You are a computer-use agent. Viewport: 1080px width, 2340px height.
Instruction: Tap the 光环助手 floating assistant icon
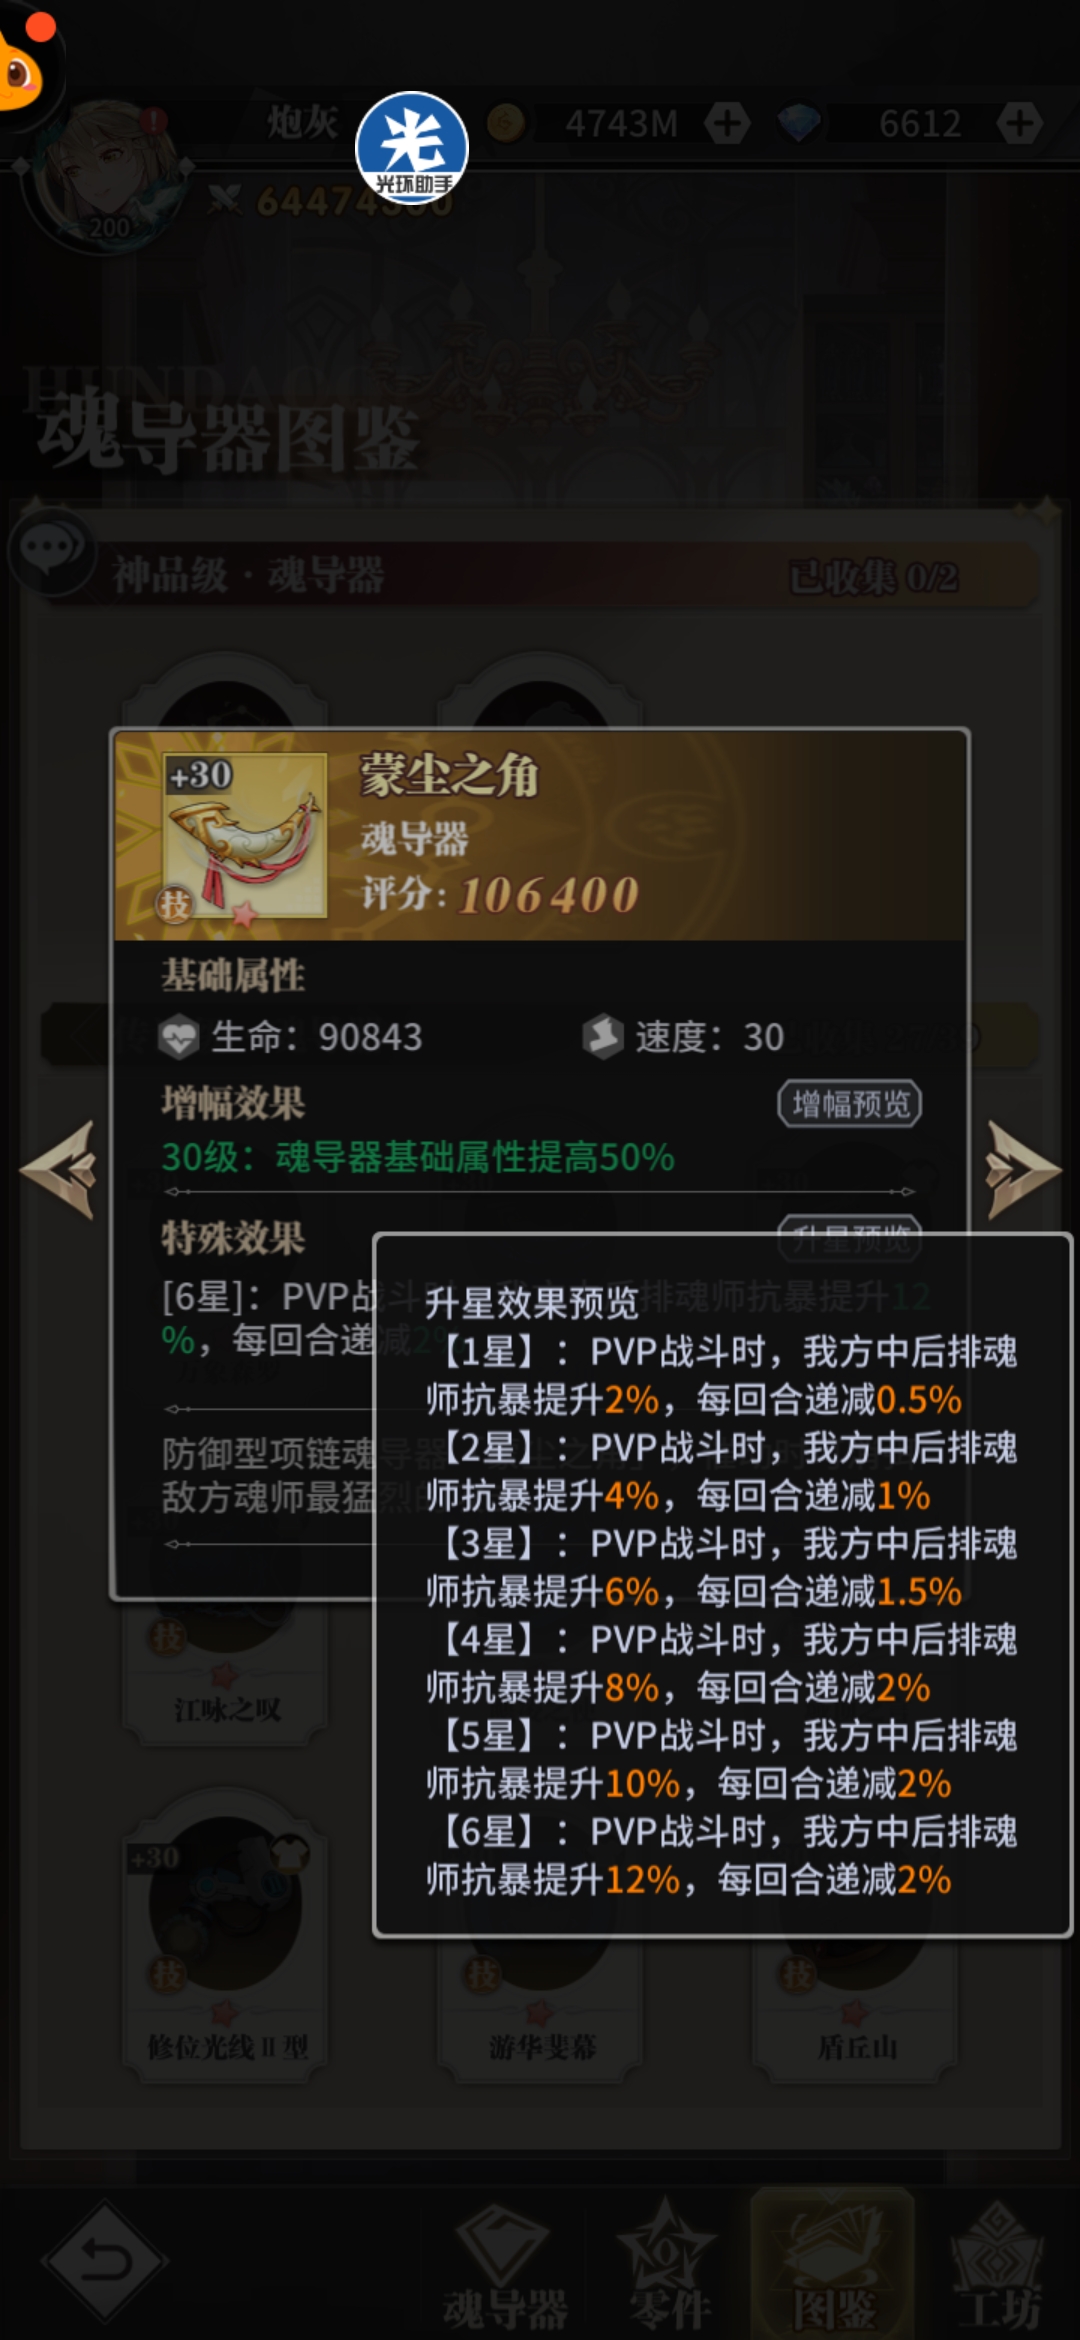(412, 147)
